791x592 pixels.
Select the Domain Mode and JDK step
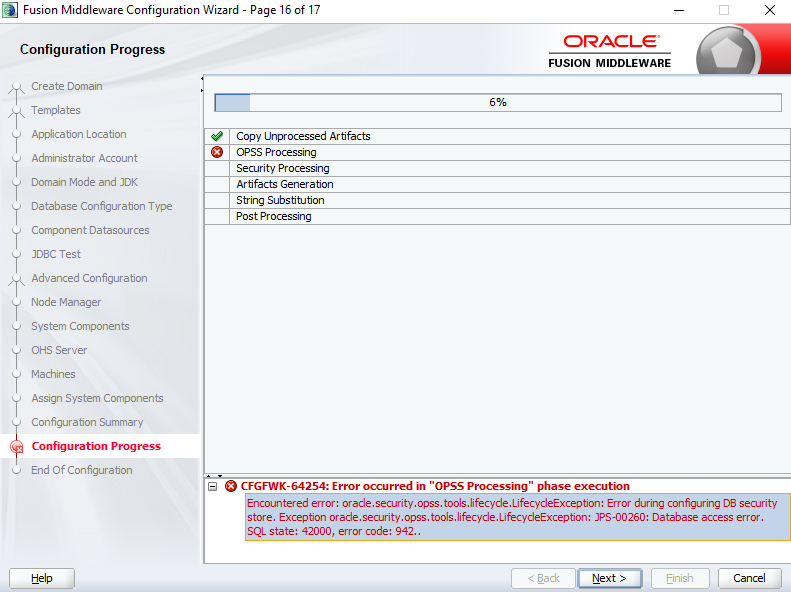pos(84,182)
